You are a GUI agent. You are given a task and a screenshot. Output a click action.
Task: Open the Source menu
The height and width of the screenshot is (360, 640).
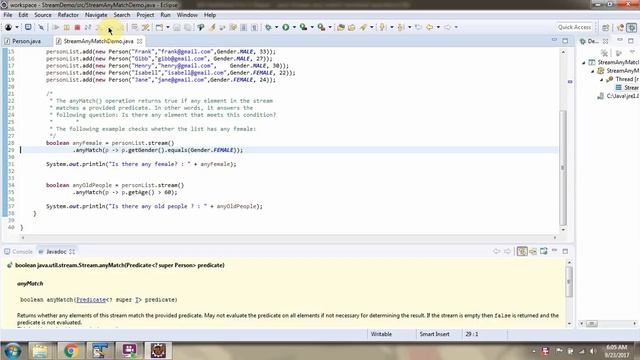[43, 15]
